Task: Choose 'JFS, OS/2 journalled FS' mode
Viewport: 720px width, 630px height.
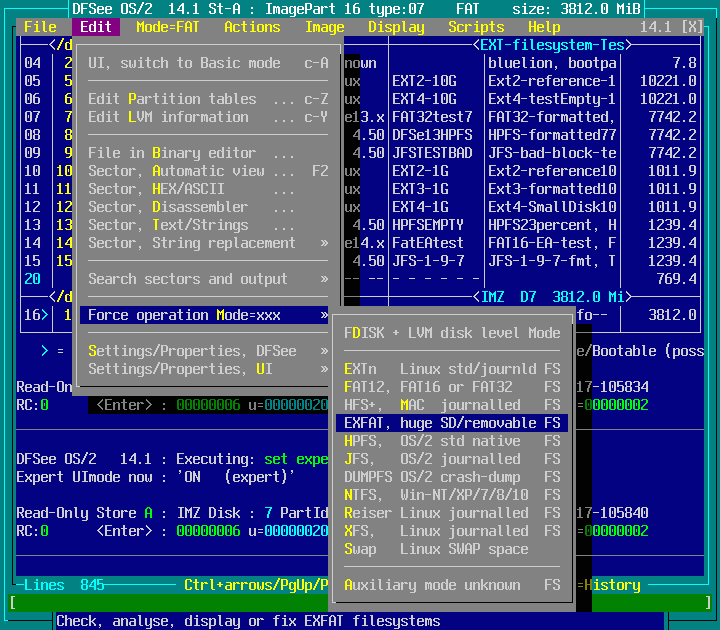Action: pos(452,459)
